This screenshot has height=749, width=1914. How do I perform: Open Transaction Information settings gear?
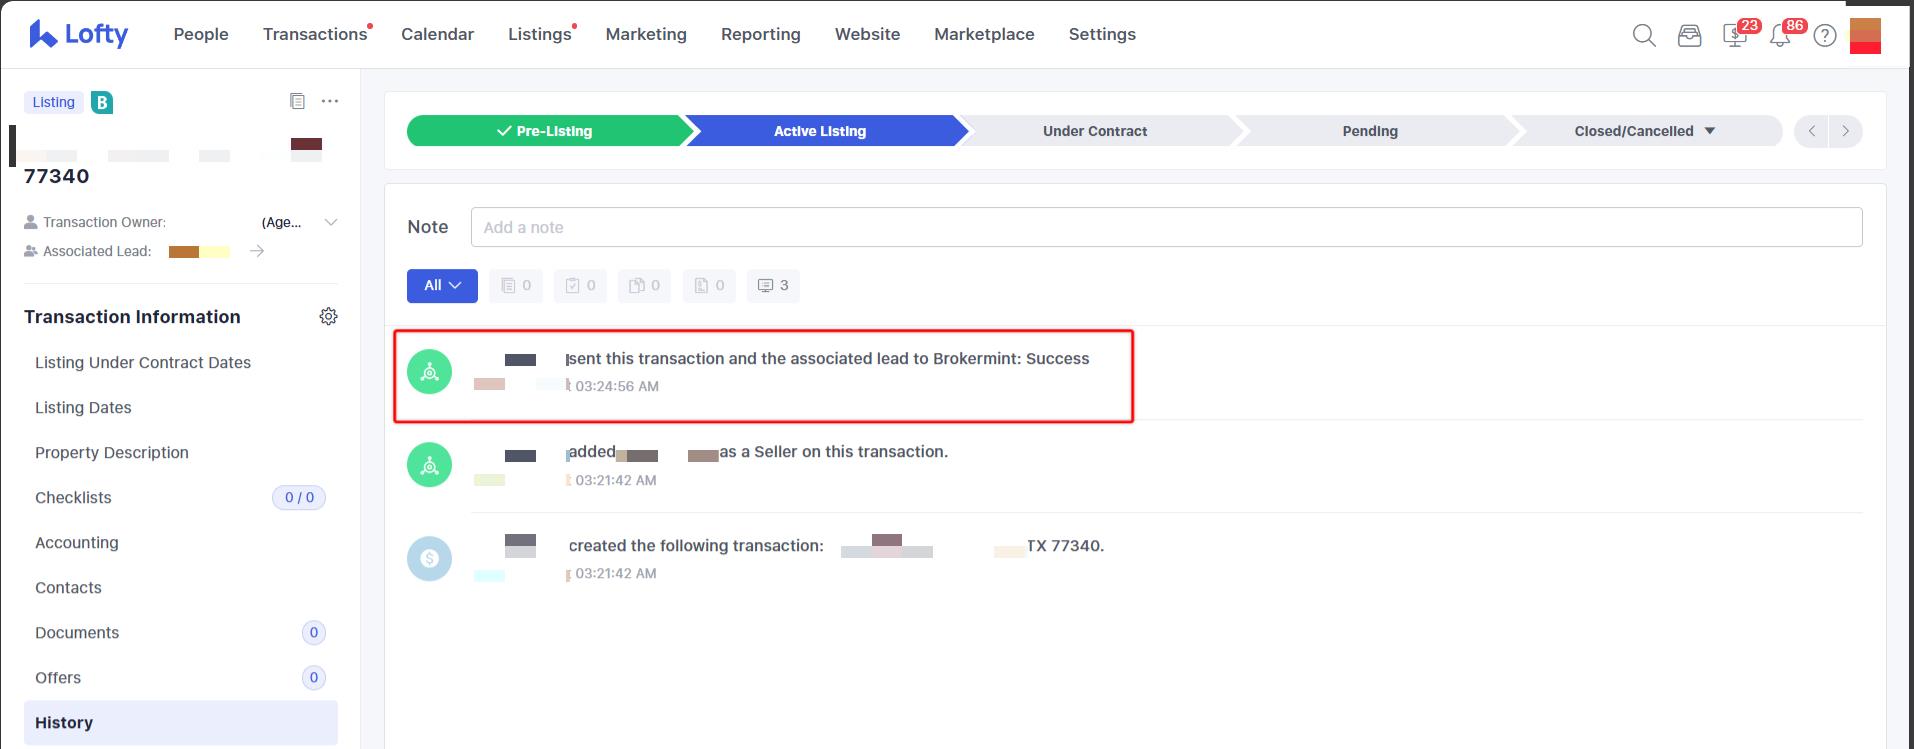(x=328, y=317)
